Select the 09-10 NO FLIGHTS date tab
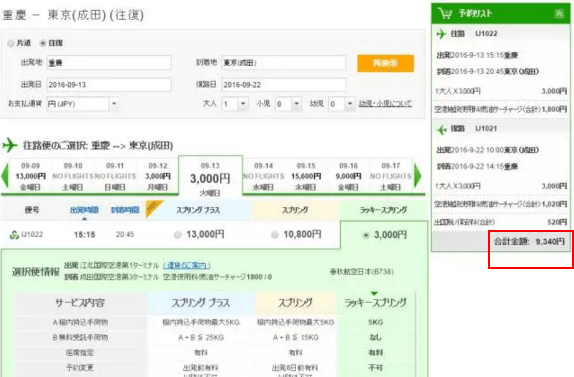The width and height of the screenshot is (574, 377). [x=73, y=176]
